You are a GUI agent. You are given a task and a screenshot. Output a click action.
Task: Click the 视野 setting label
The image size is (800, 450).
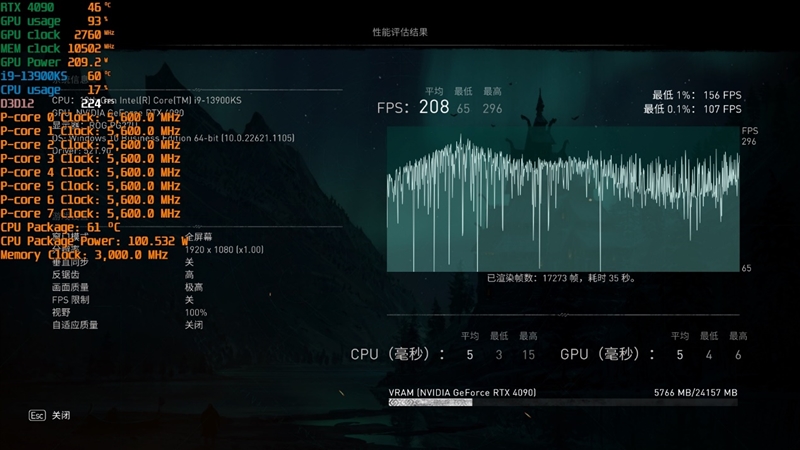tap(61, 312)
